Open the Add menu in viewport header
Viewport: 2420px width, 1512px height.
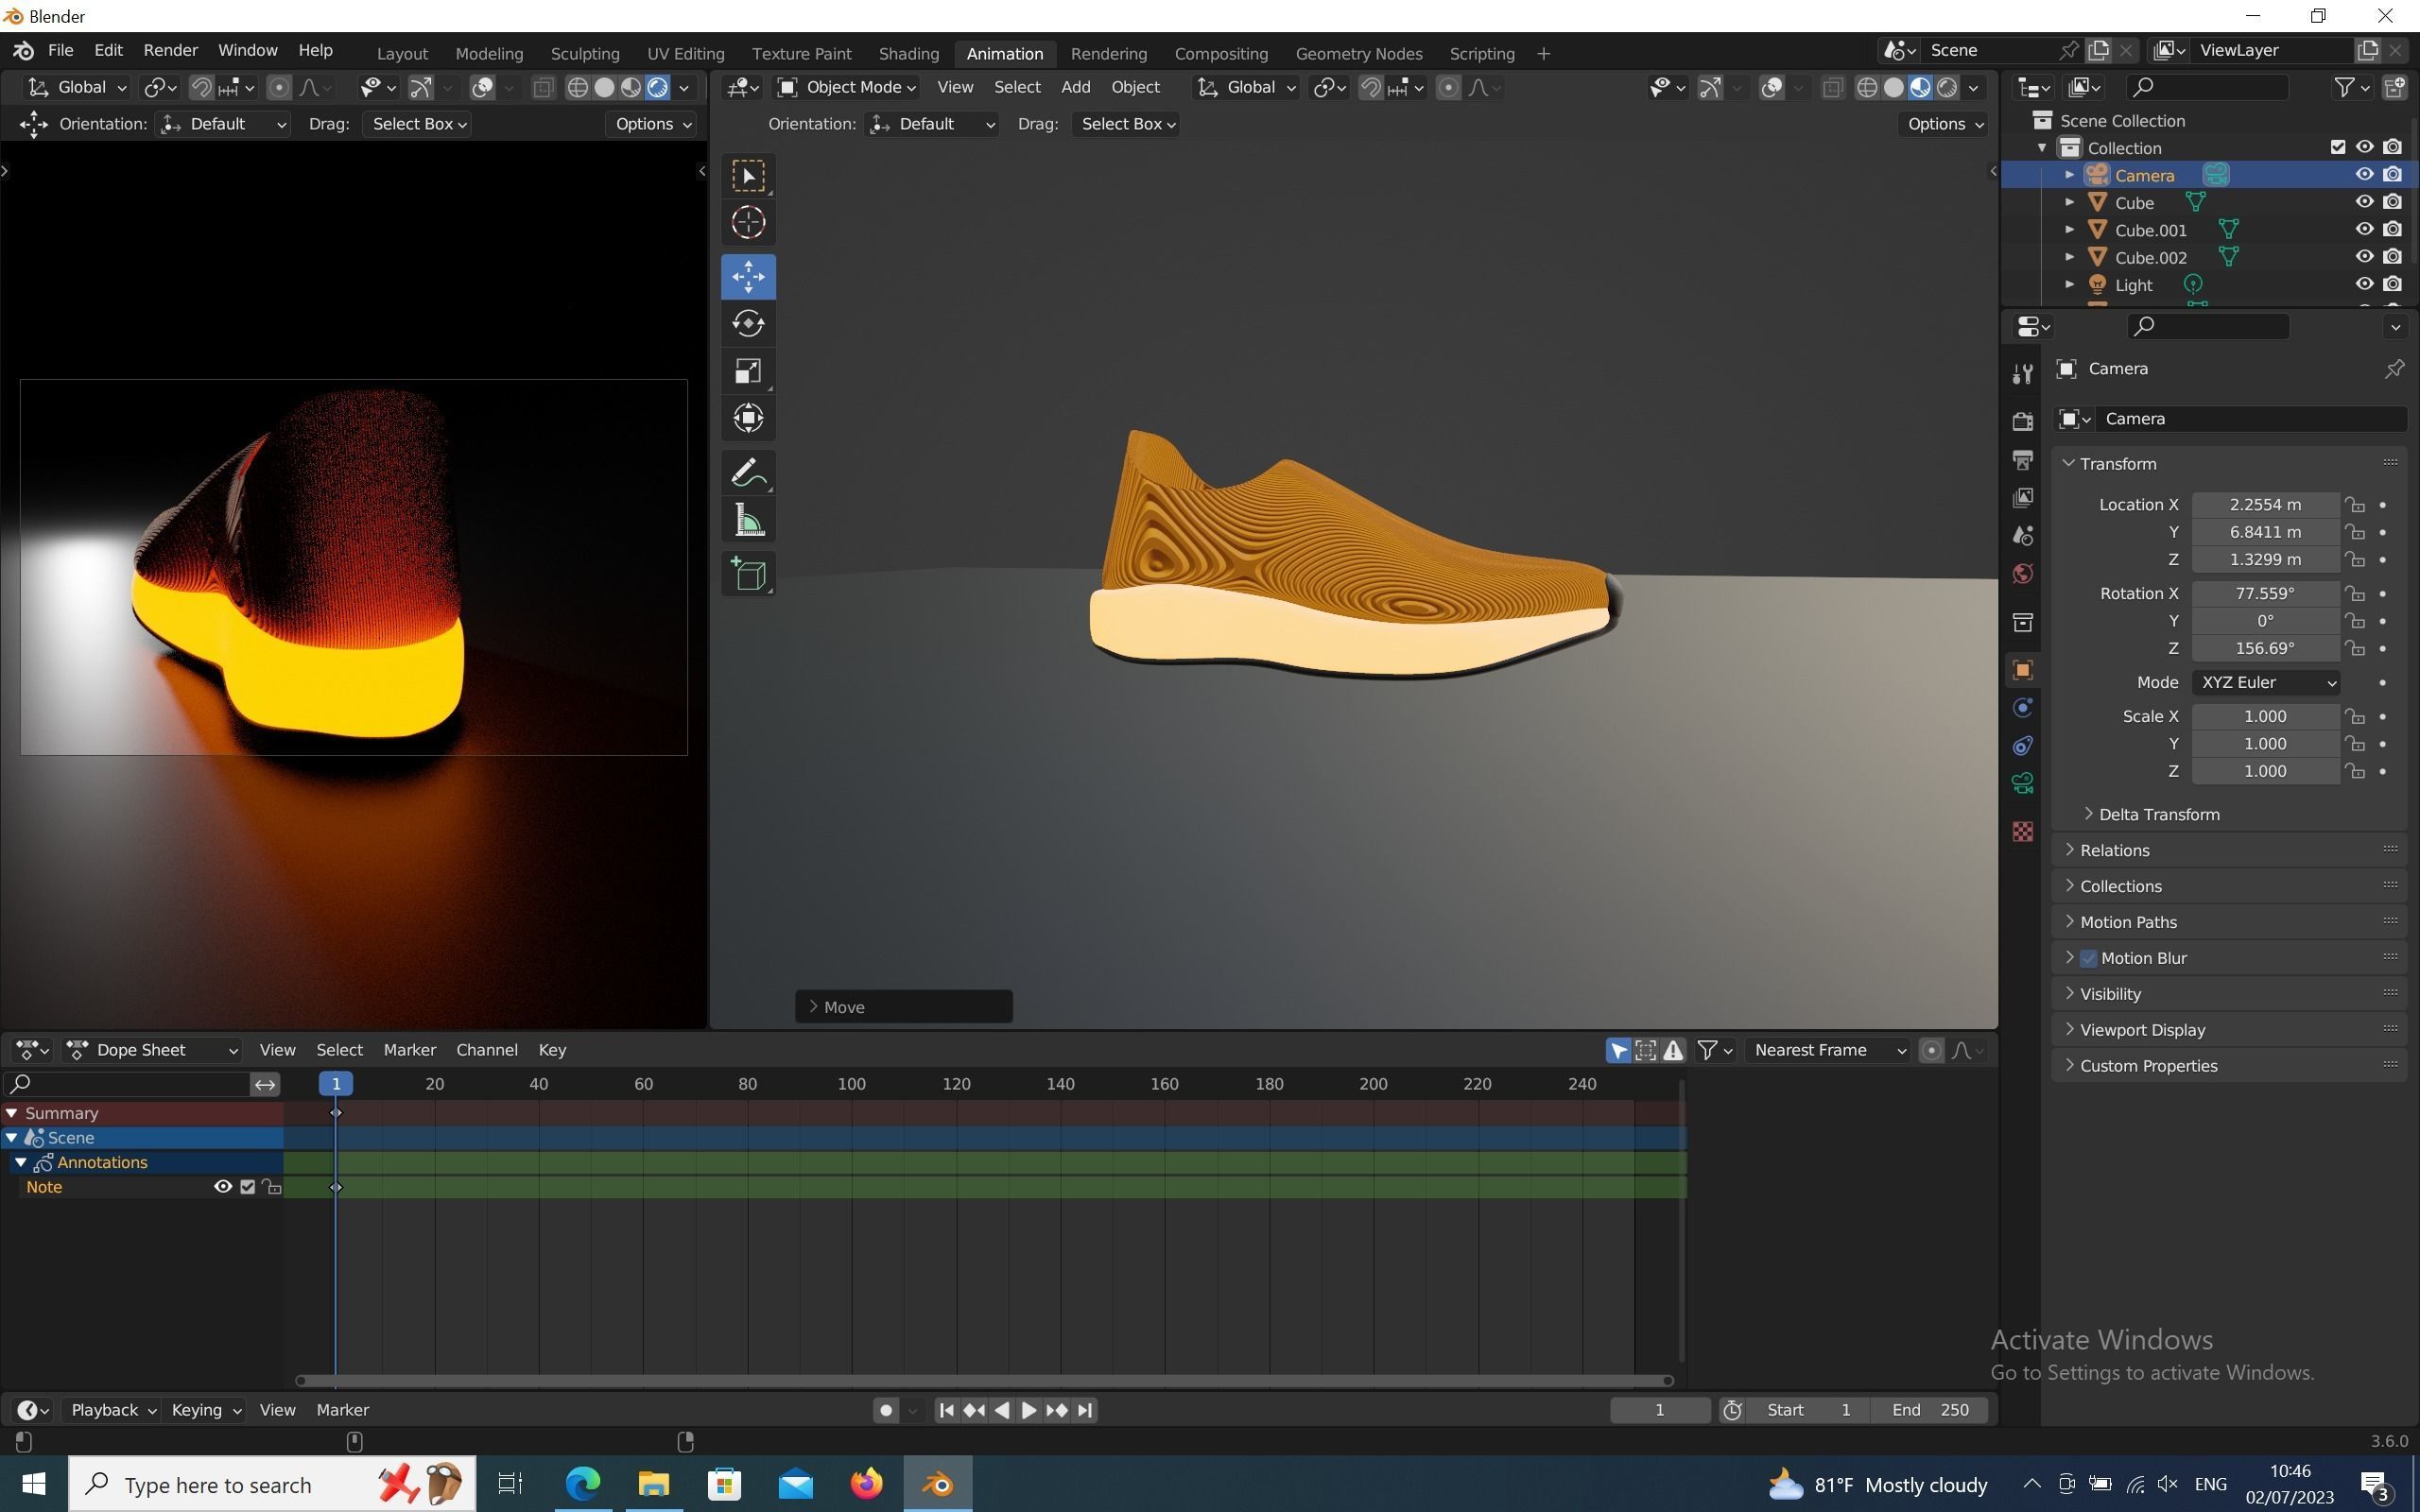tap(1075, 88)
